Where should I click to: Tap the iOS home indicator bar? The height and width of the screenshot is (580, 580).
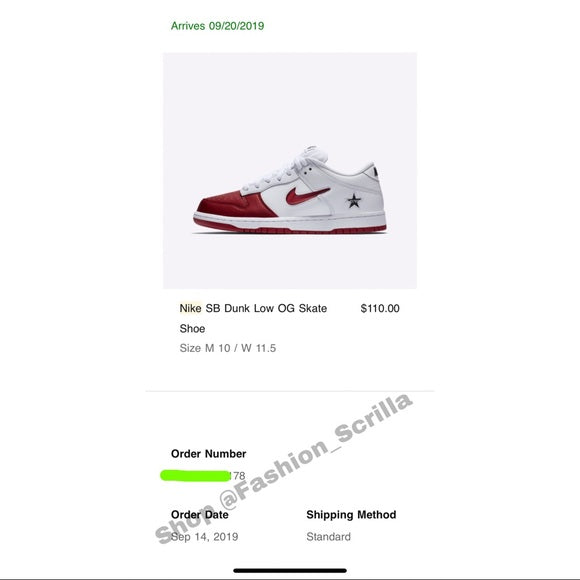coord(290,570)
